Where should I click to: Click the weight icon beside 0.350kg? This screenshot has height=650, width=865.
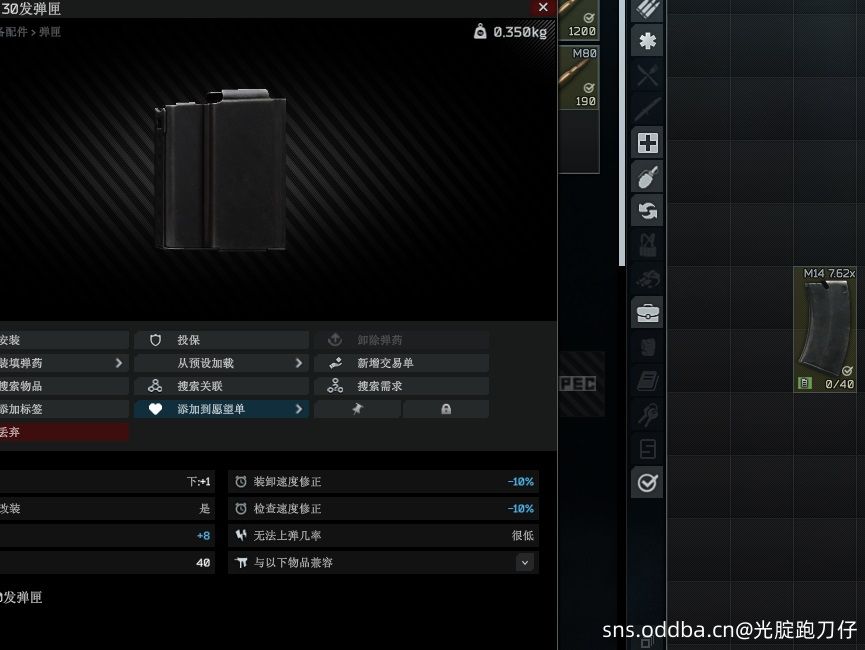(480, 31)
